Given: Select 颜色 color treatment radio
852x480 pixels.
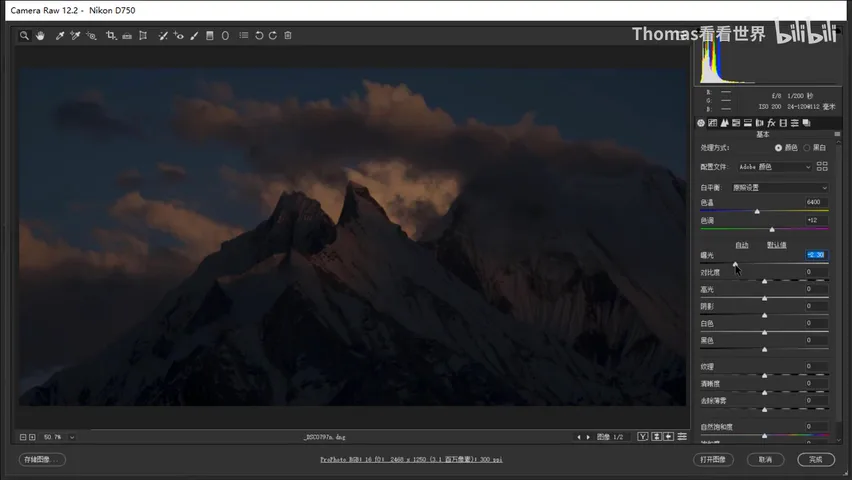Looking at the screenshot, I should 779,148.
